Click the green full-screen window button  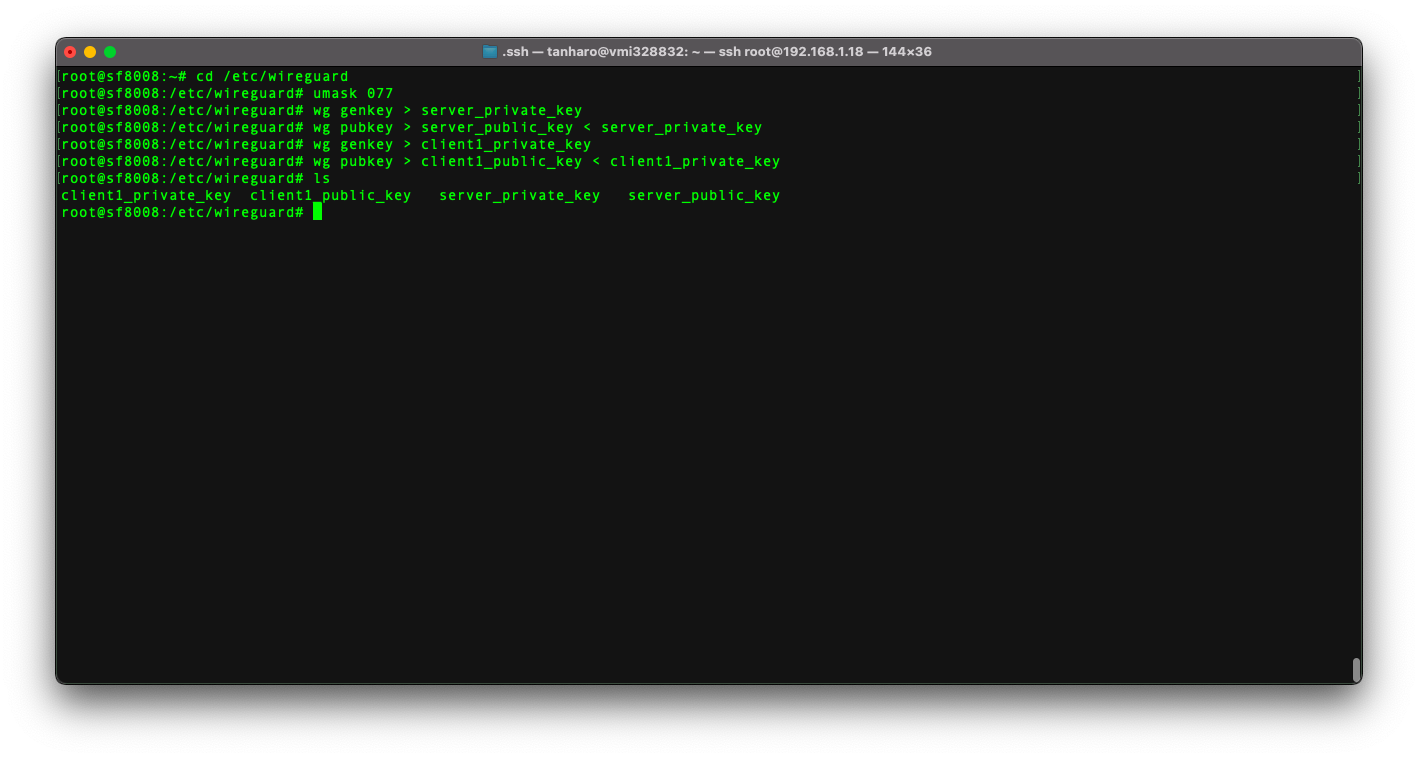tap(110, 52)
